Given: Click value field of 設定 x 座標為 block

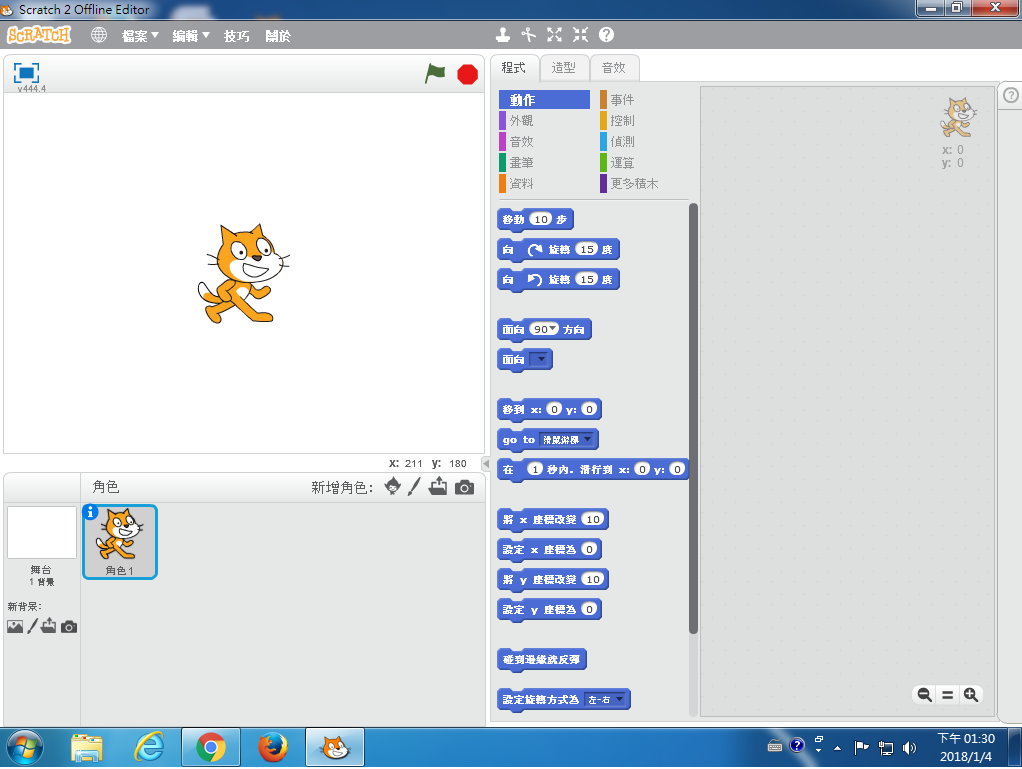Looking at the screenshot, I should [589, 549].
